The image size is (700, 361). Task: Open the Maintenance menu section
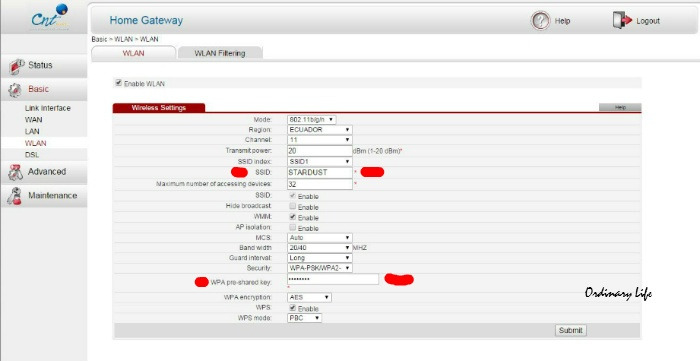[44, 196]
